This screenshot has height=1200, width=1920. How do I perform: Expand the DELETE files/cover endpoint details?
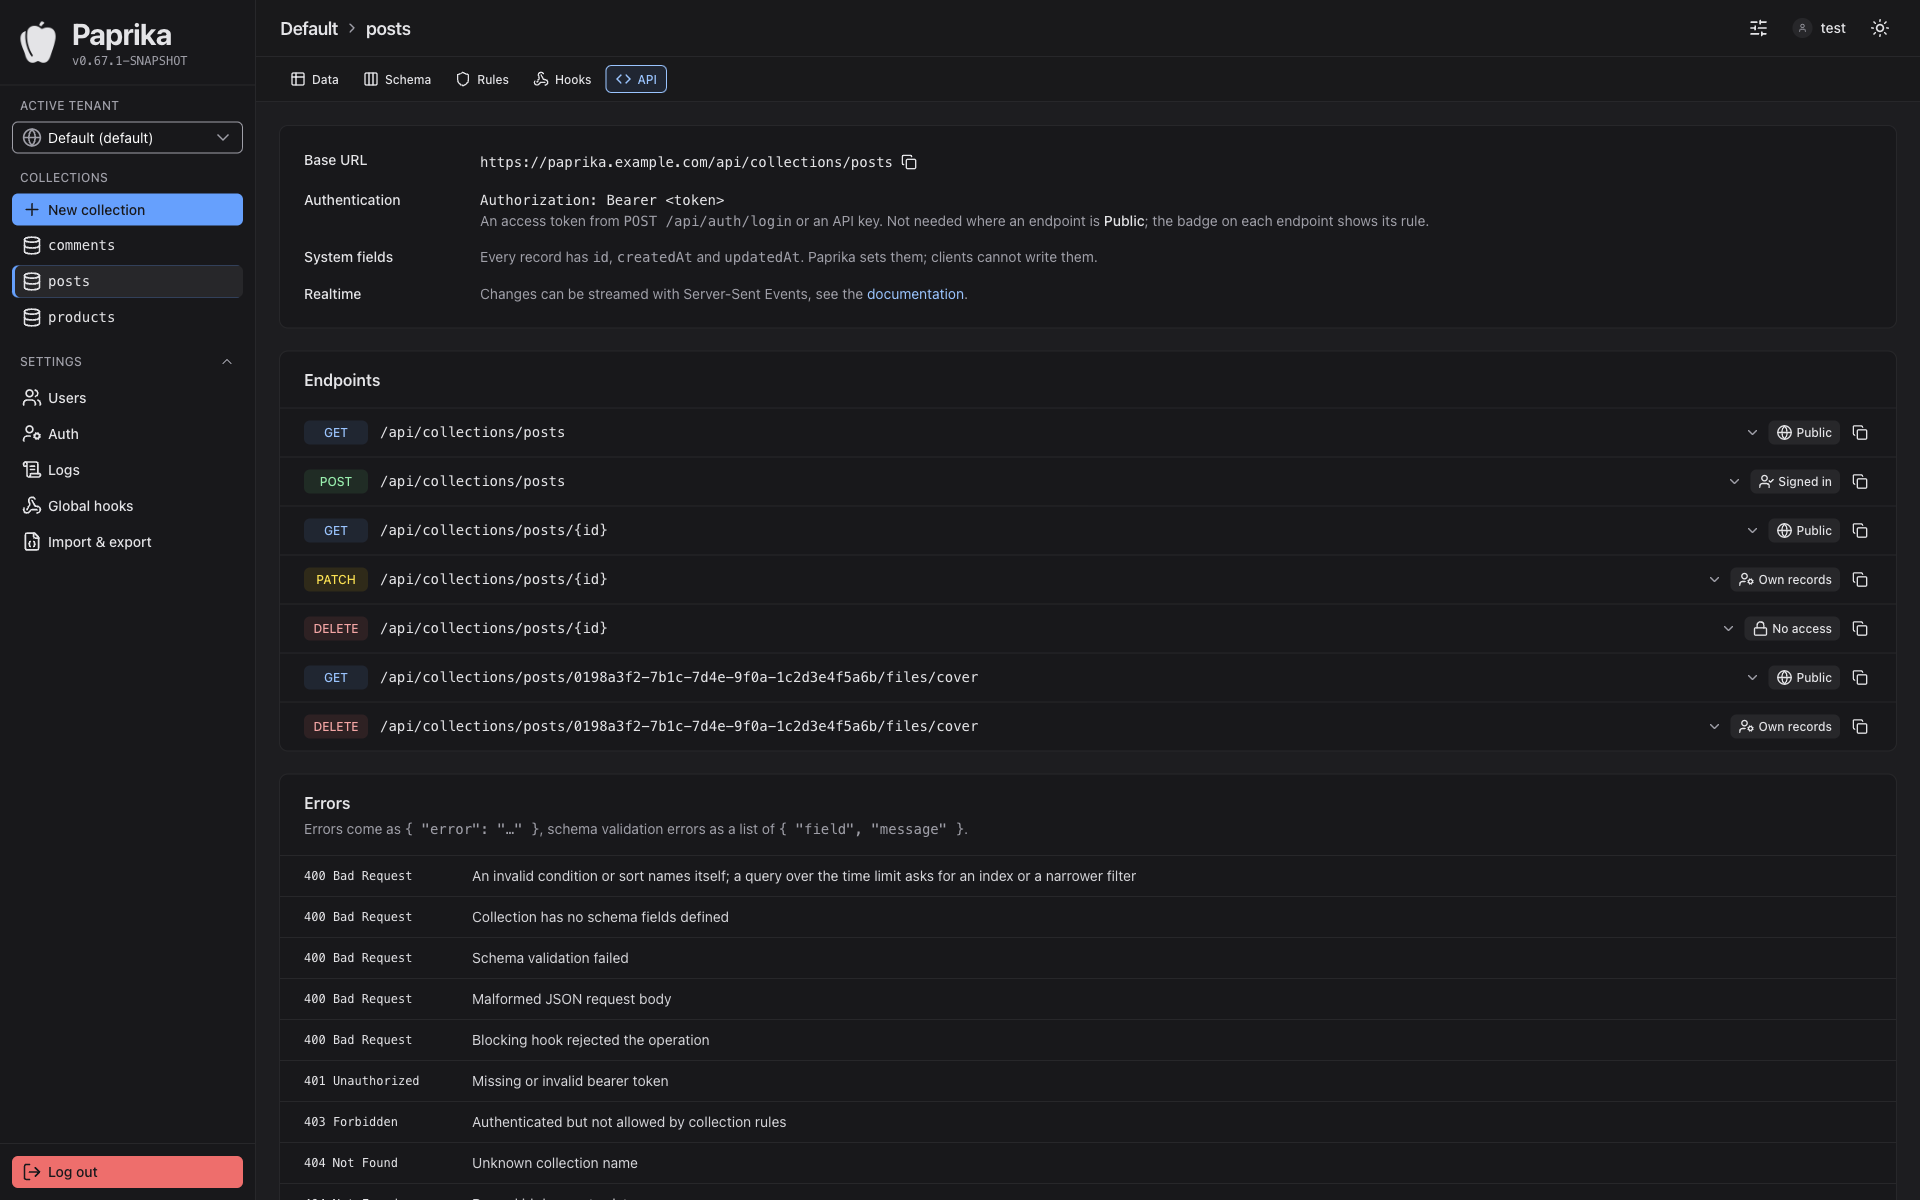1714,727
